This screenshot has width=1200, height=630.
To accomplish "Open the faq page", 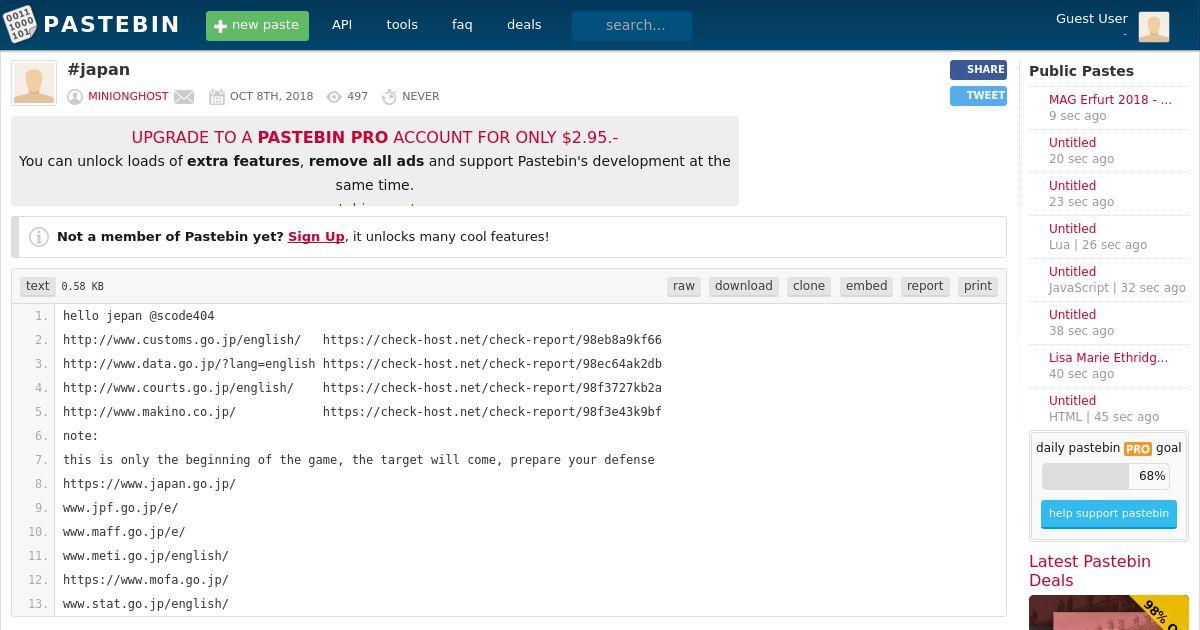I will click(462, 25).
